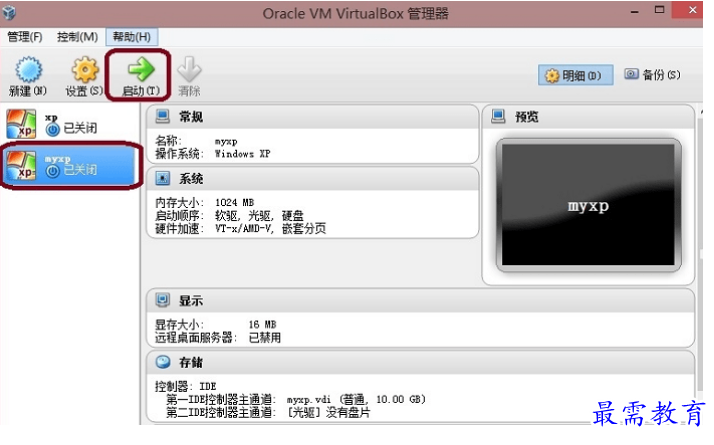The image size is (714, 445).
Task: Click the 预览 section header
Action: click(x=588, y=117)
